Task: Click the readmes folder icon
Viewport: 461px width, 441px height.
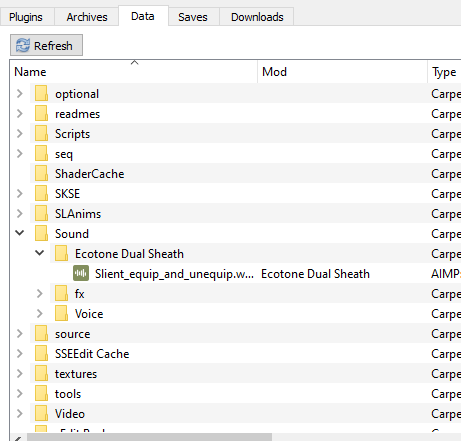Action: point(41,113)
